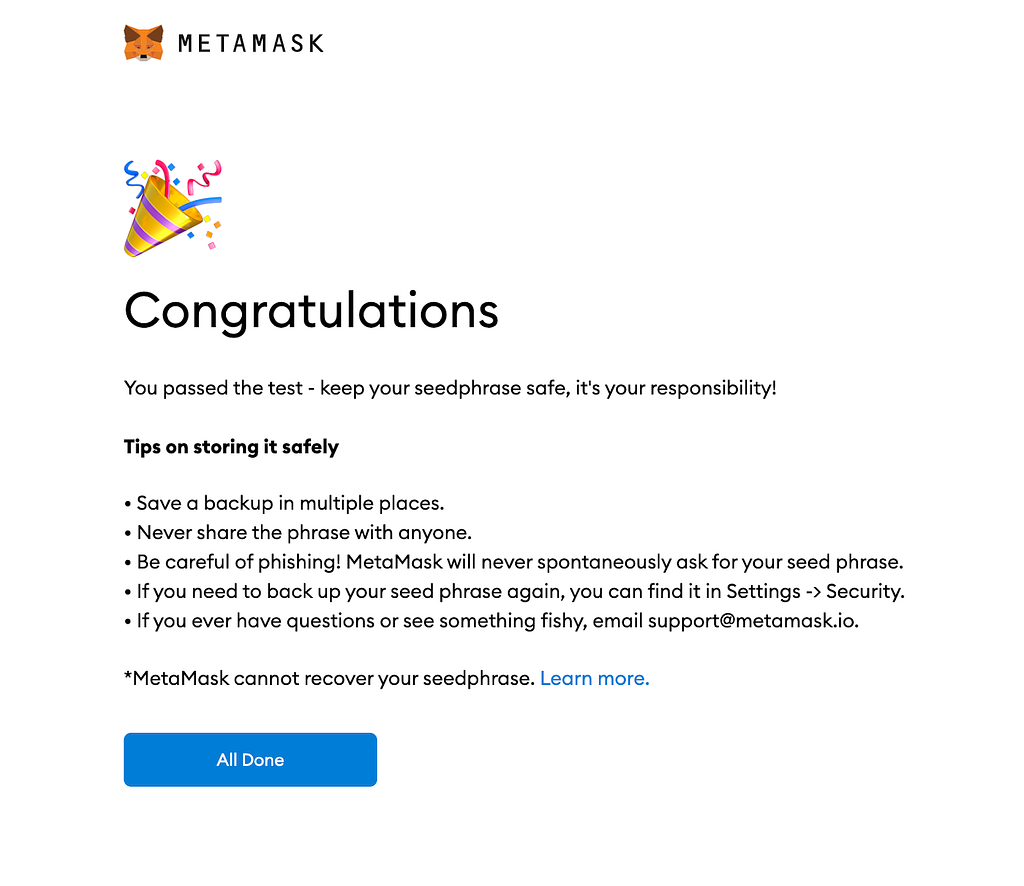The image size is (1024, 886).
Task: Click the 'Settings -> Security' text
Action: pos(815,592)
